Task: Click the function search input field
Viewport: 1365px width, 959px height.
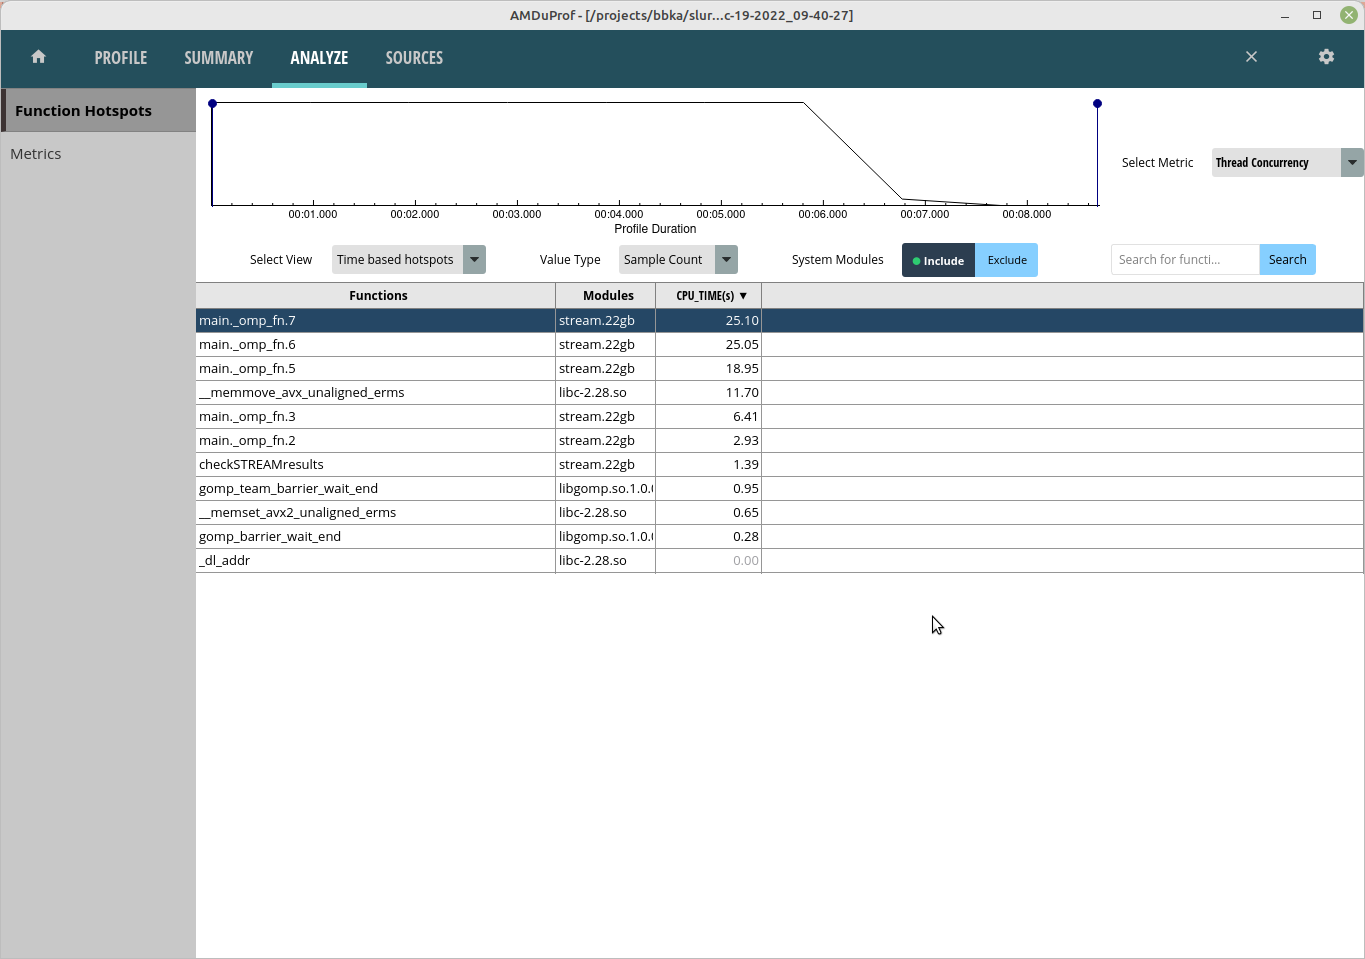Action: tap(1184, 259)
